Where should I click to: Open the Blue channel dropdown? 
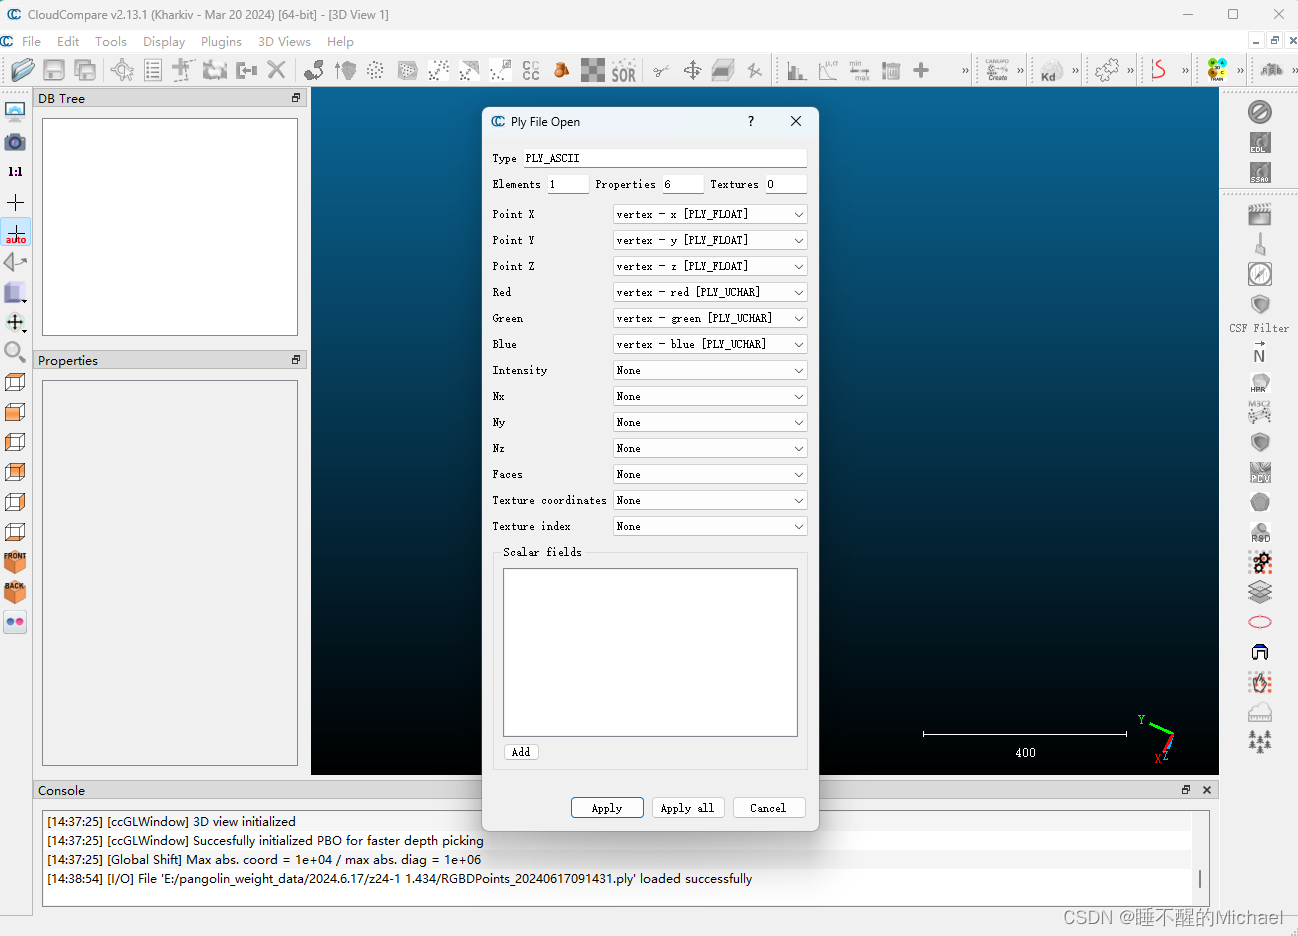click(x=710, y=344)
